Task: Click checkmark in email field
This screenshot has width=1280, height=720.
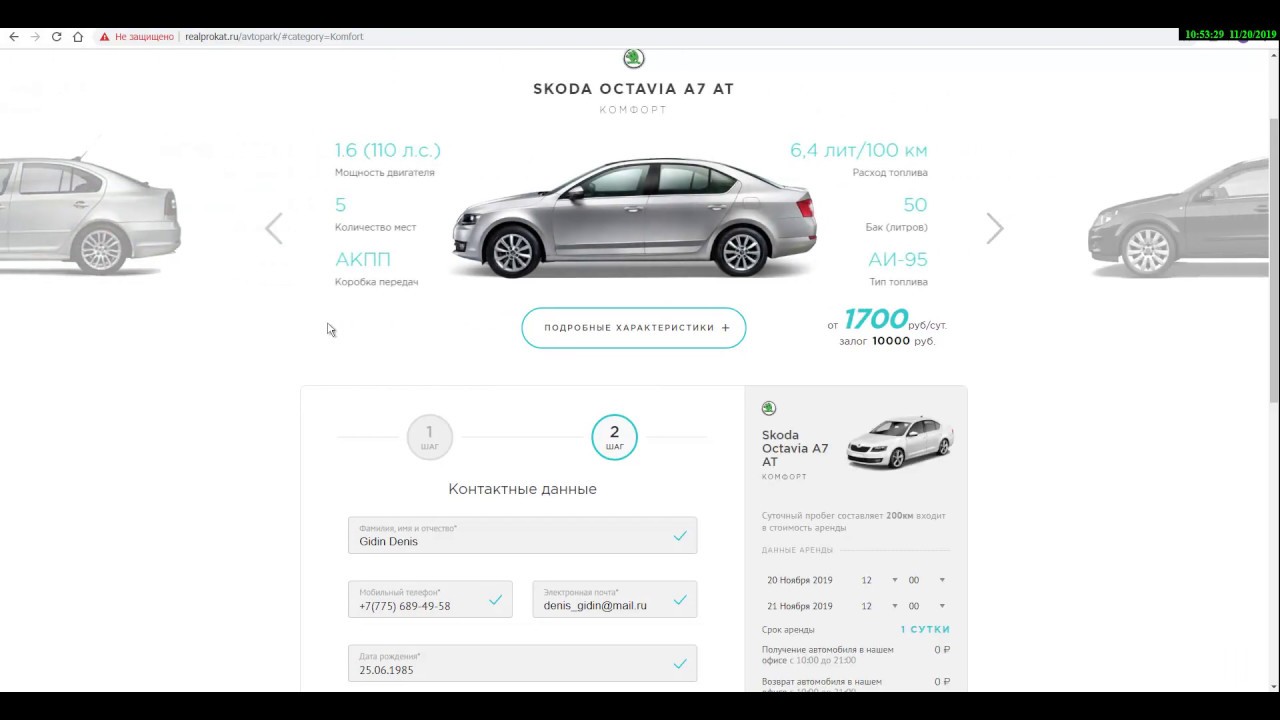Action: point(680,600)
